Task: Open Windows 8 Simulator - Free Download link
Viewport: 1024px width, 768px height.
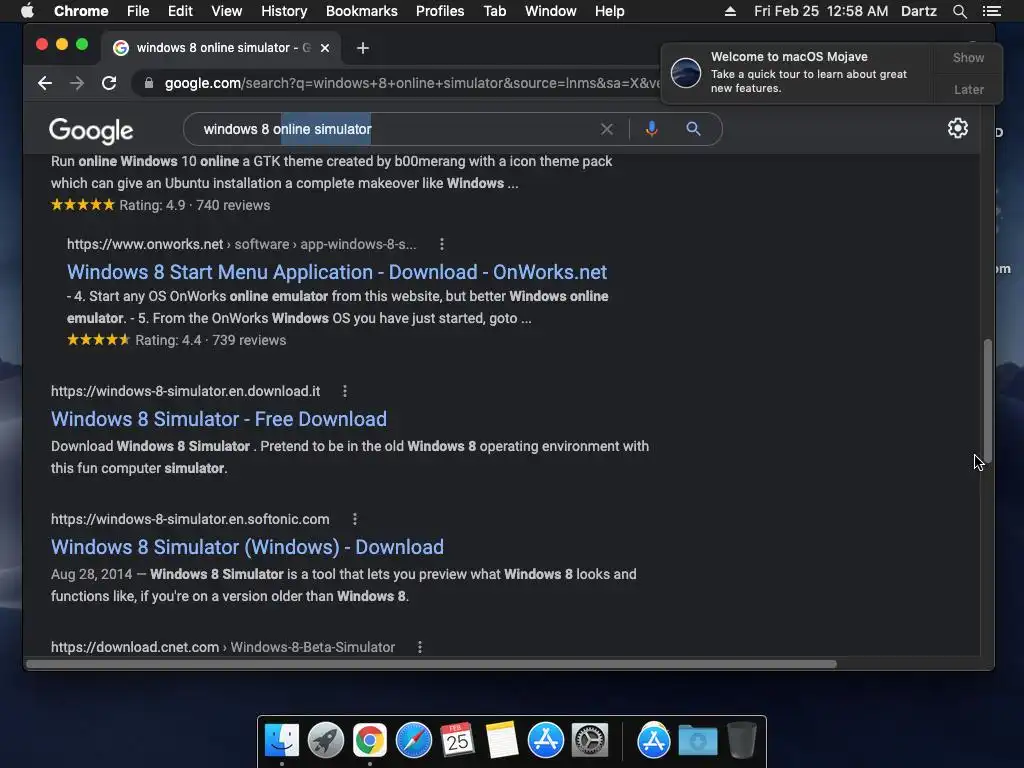Action: (219, 419)
